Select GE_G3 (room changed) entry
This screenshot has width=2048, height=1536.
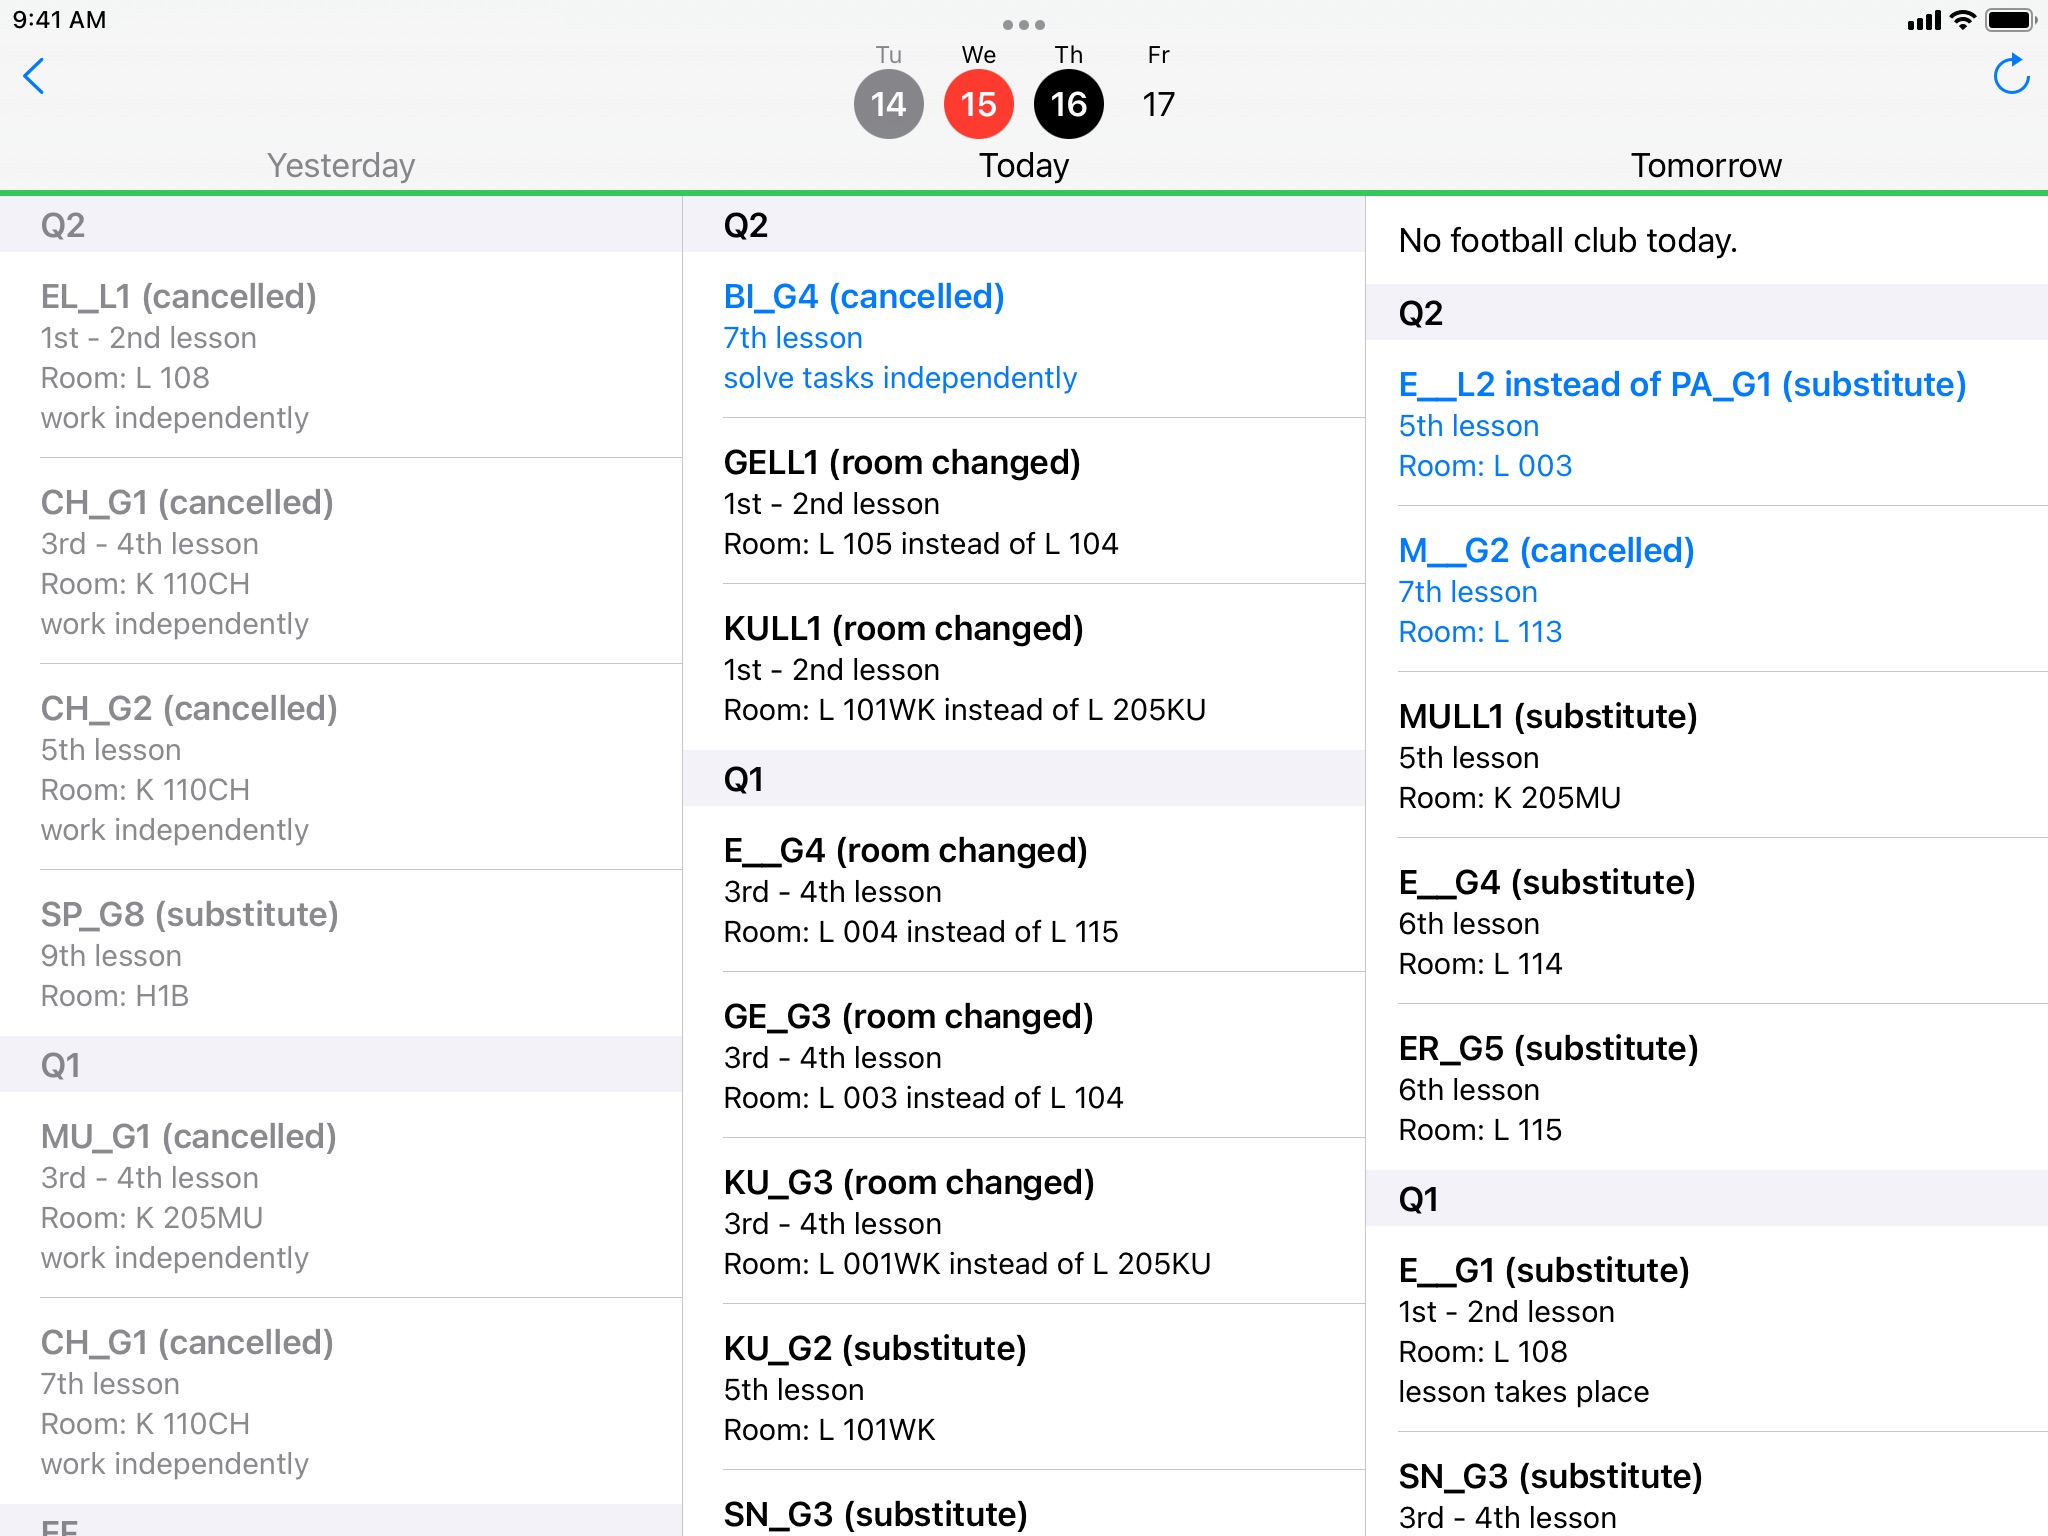pyautogui.click(x=1024, y=1055)
